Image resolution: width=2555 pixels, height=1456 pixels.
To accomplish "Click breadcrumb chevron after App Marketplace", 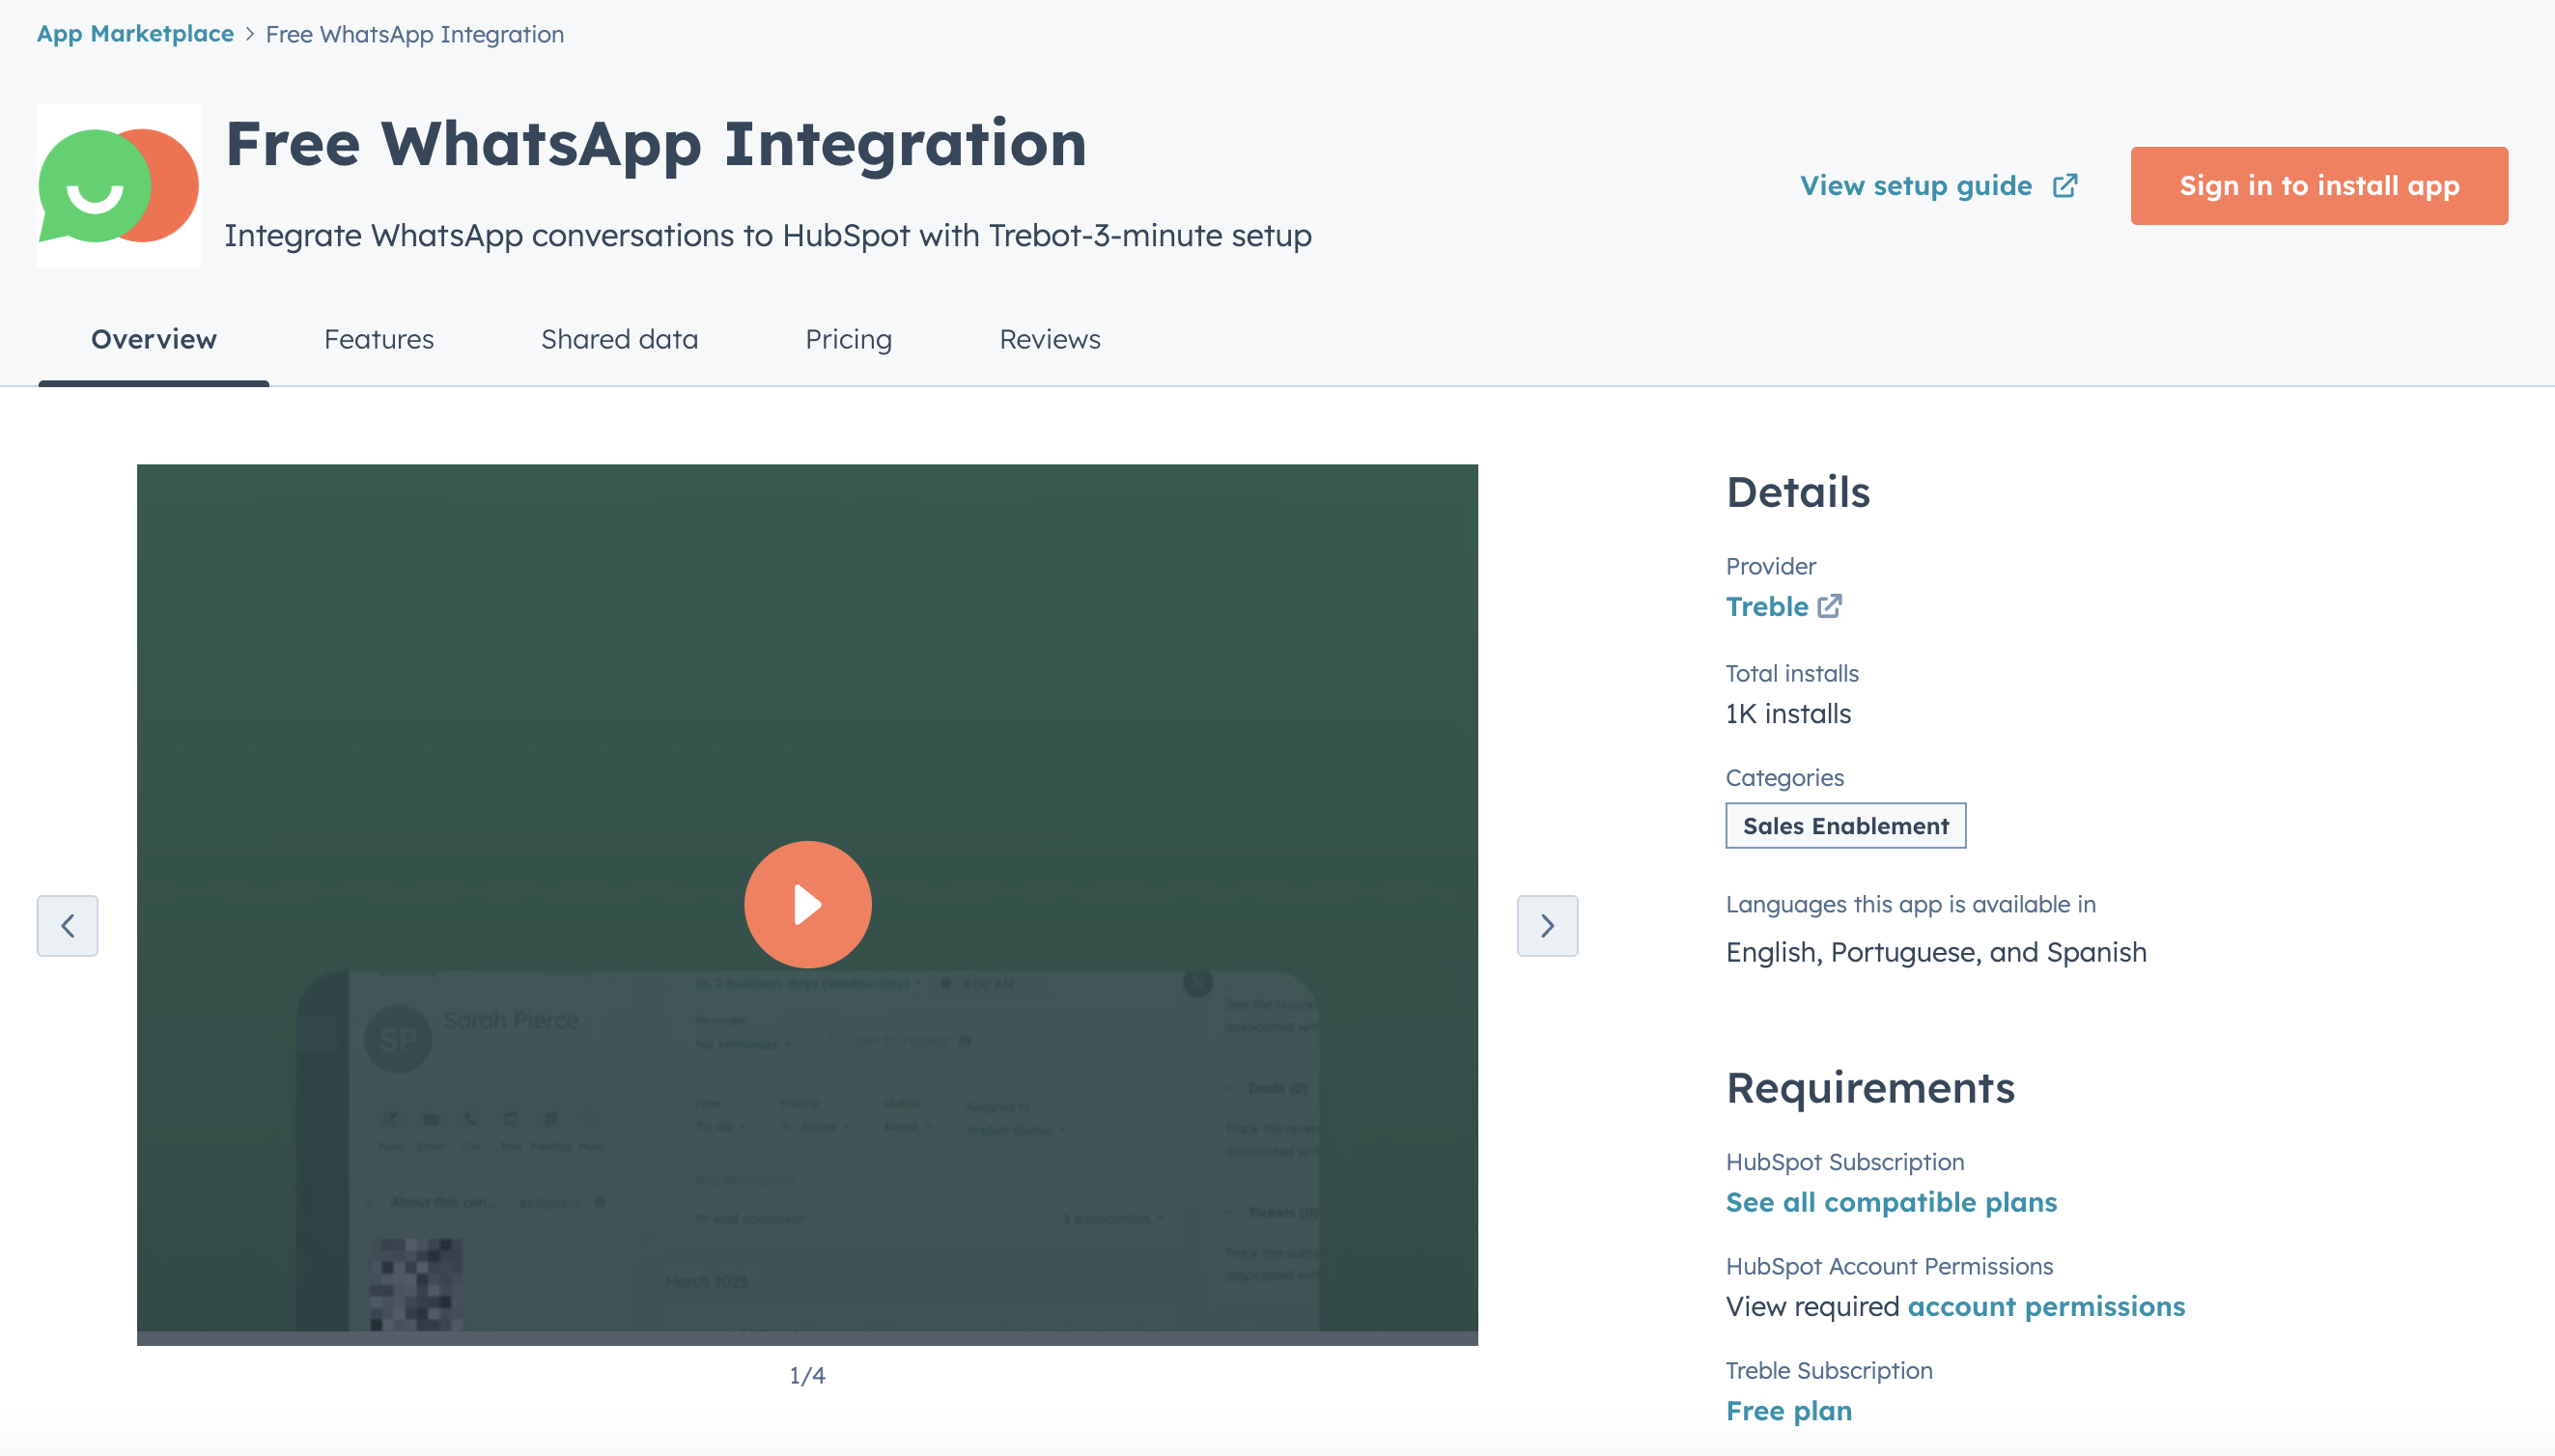I will (x=250, y=34).
